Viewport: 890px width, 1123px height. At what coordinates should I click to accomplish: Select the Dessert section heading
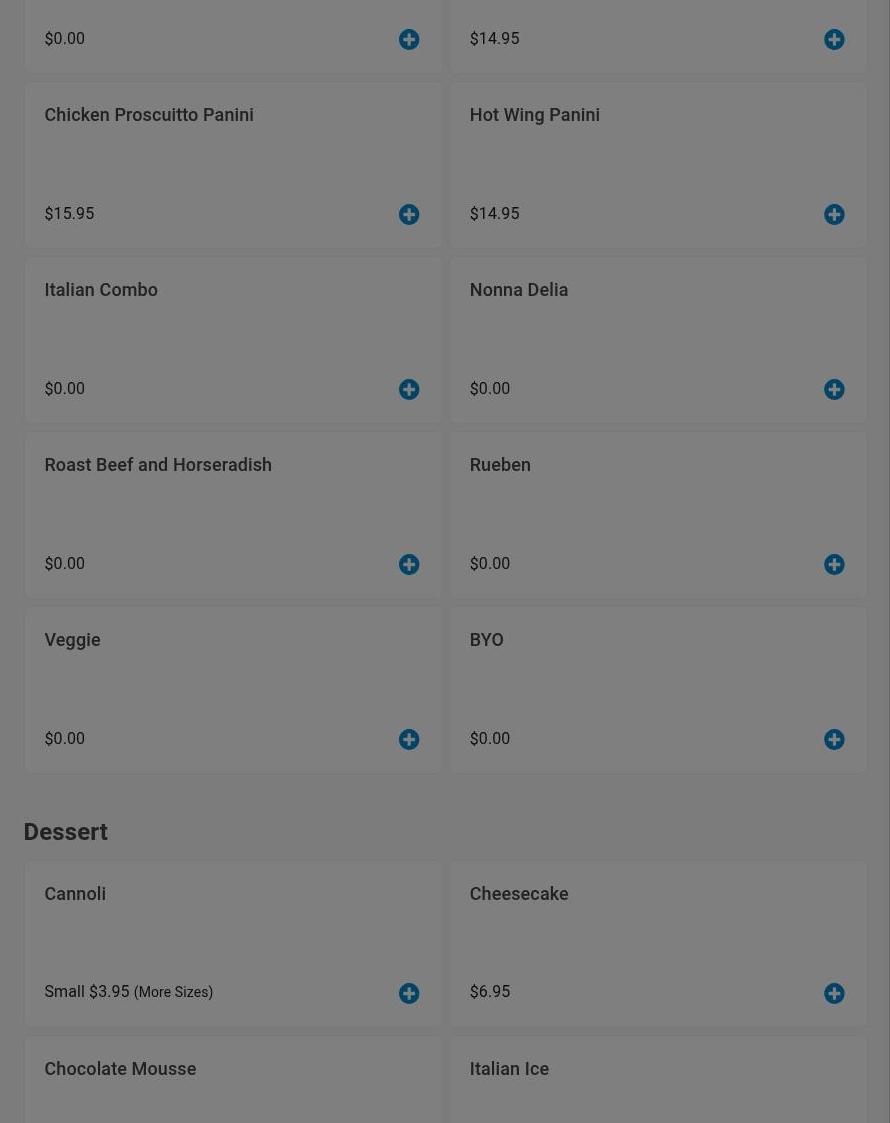65,832
